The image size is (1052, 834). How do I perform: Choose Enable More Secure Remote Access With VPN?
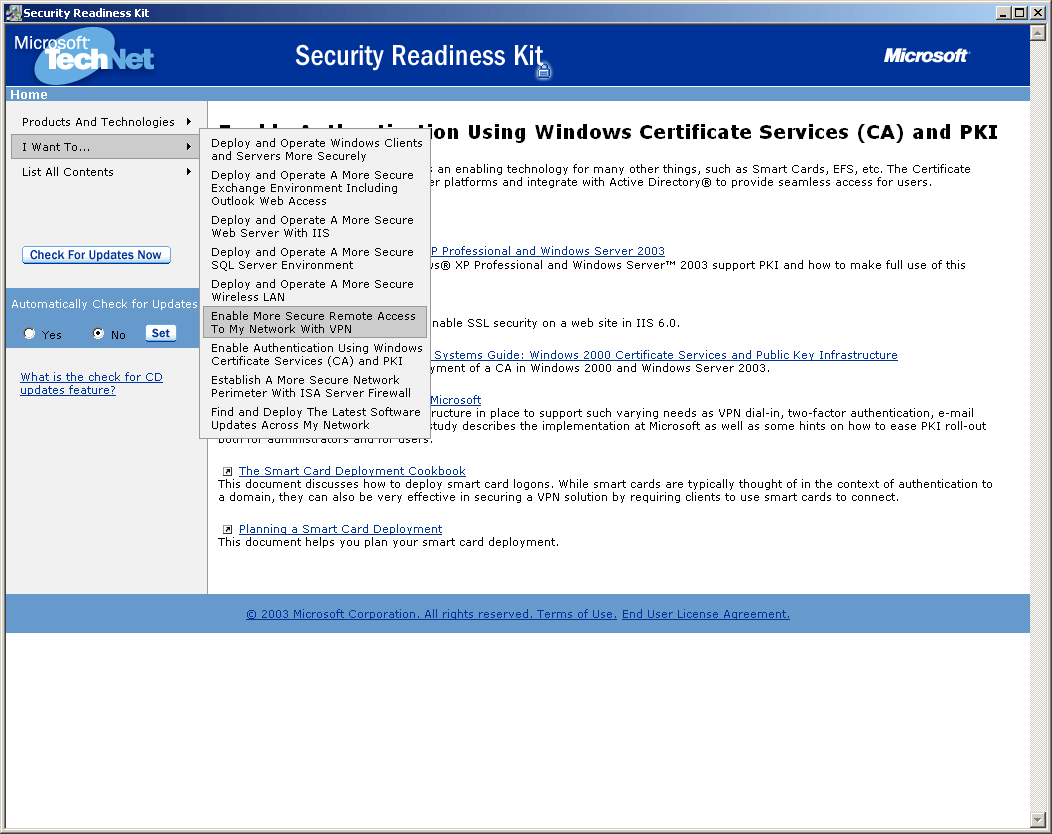[x=315, y=323]
